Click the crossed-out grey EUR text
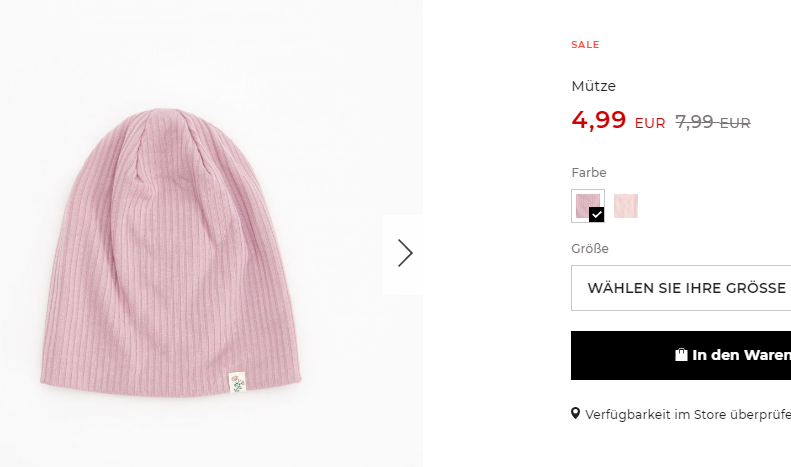791x467 pixels. click(735, 123)
